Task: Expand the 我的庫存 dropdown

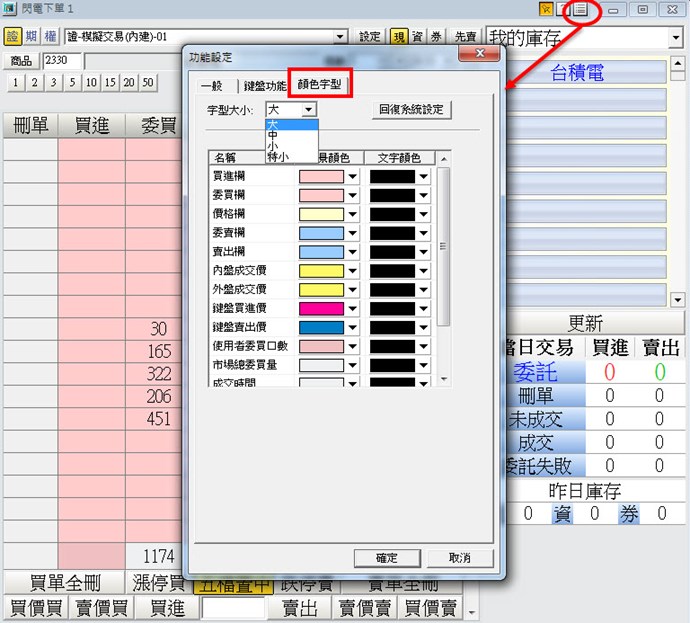Action: 675,37
